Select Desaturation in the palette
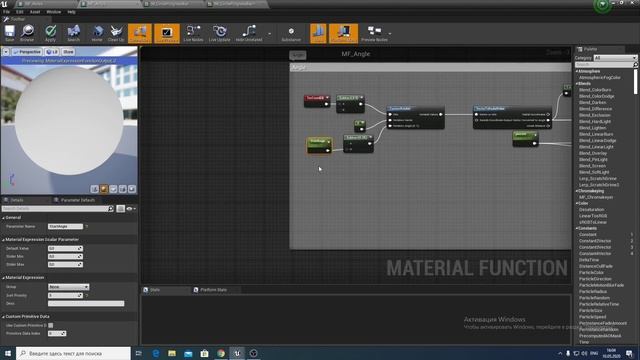 591,209
